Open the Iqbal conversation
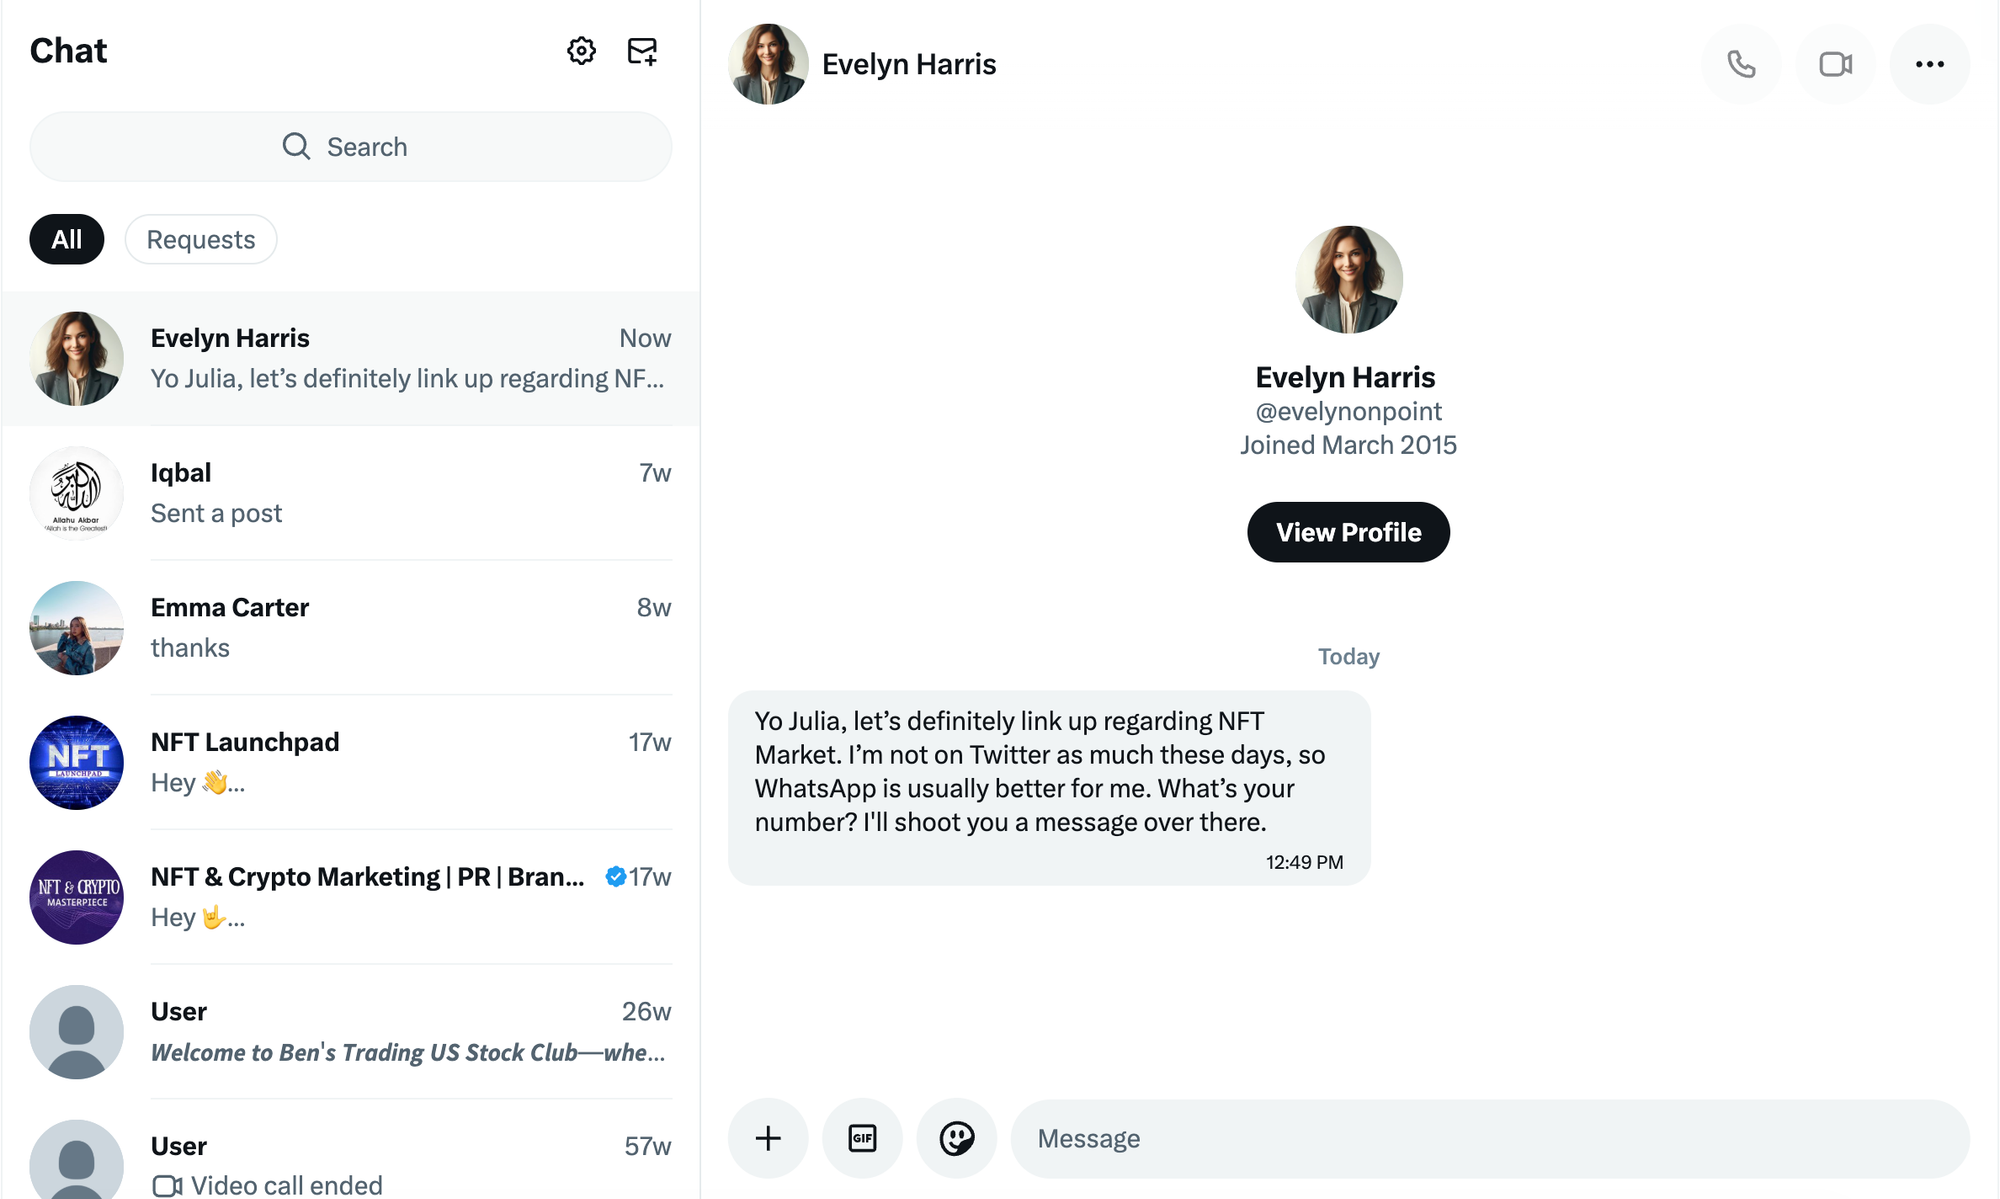 pyautogui.click(x=350, y=493)
